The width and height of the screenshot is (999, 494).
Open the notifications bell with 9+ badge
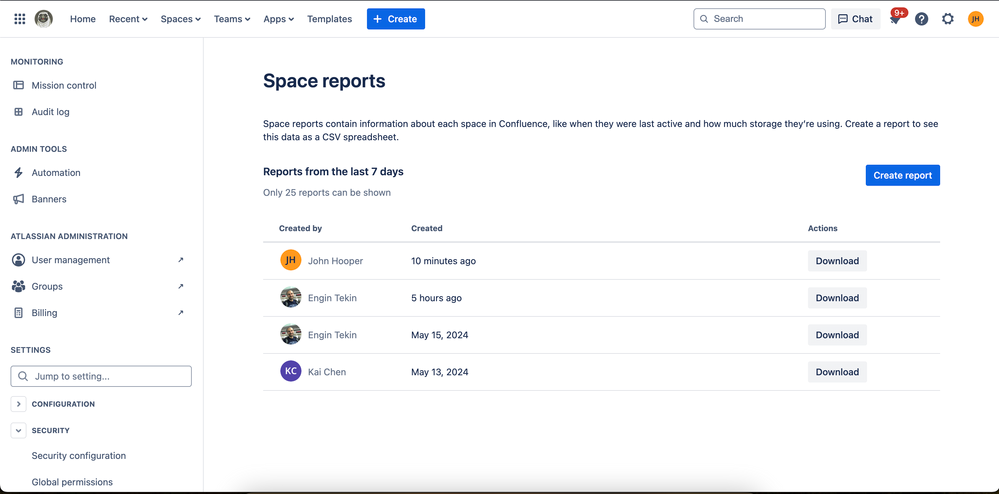coord(895,19)
